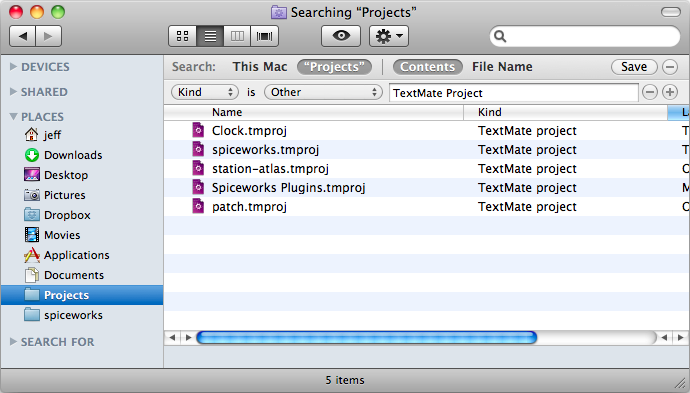The width and height of the screenshot is (690, 393).
Task: Go forward with the right arrow button
Action: (48, 36)
